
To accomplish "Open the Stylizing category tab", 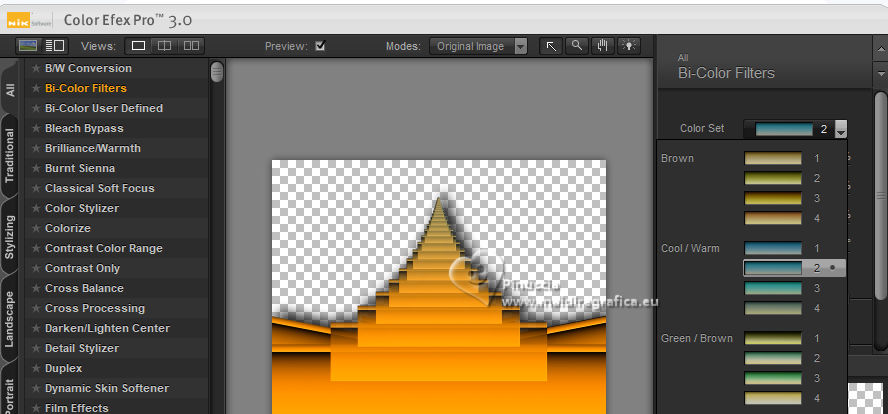I will click(10, 237).
